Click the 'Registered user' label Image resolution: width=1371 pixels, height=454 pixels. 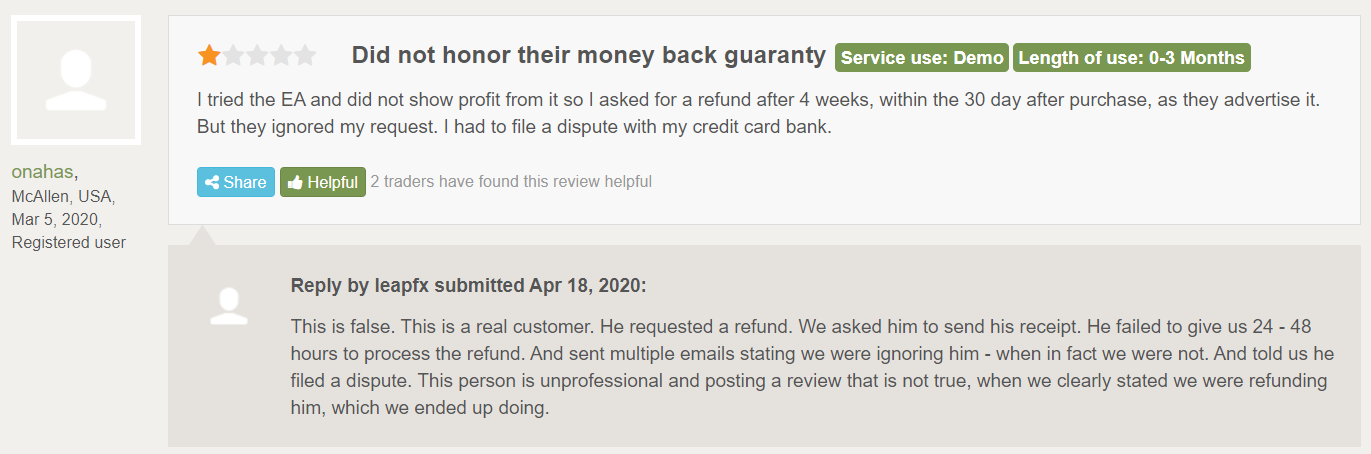tap(69, 242)
